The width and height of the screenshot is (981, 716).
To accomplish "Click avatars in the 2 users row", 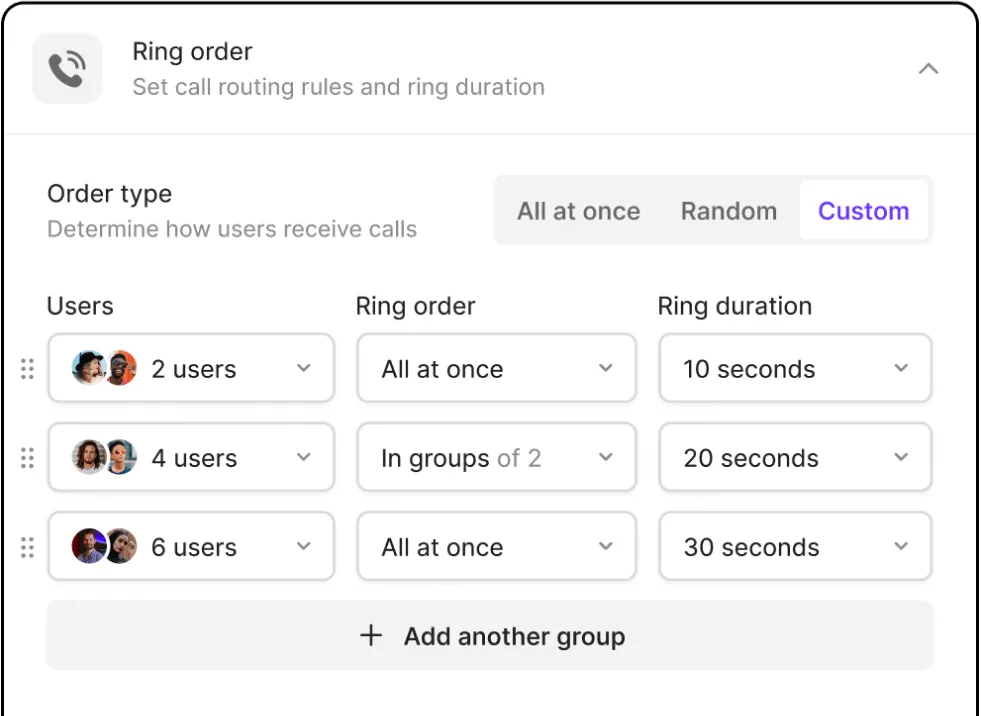I will click(x=104, y=369).
